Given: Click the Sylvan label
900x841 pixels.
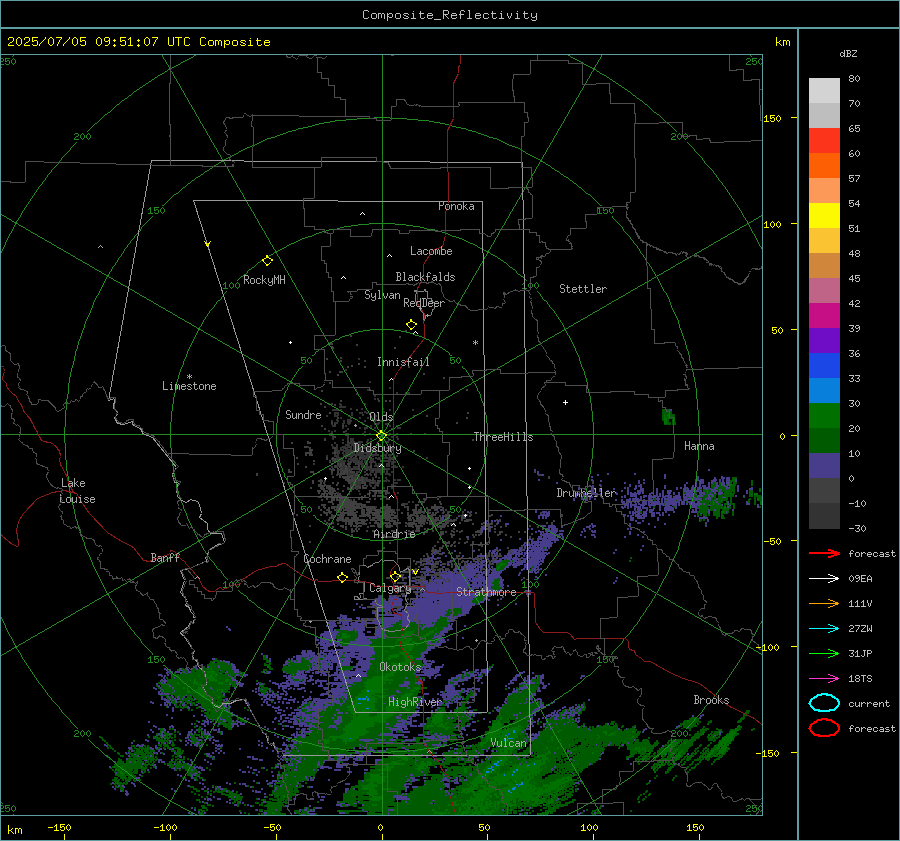Looking at the screenshot, I should (x=382, y=295).
